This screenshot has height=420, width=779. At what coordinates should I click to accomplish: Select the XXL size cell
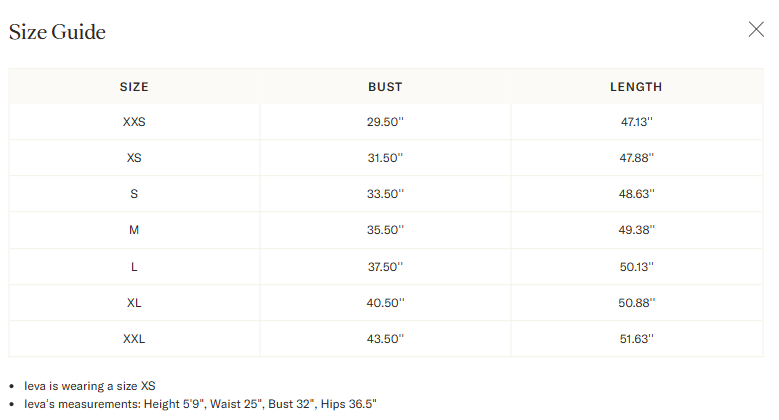(x=134, y=338)
